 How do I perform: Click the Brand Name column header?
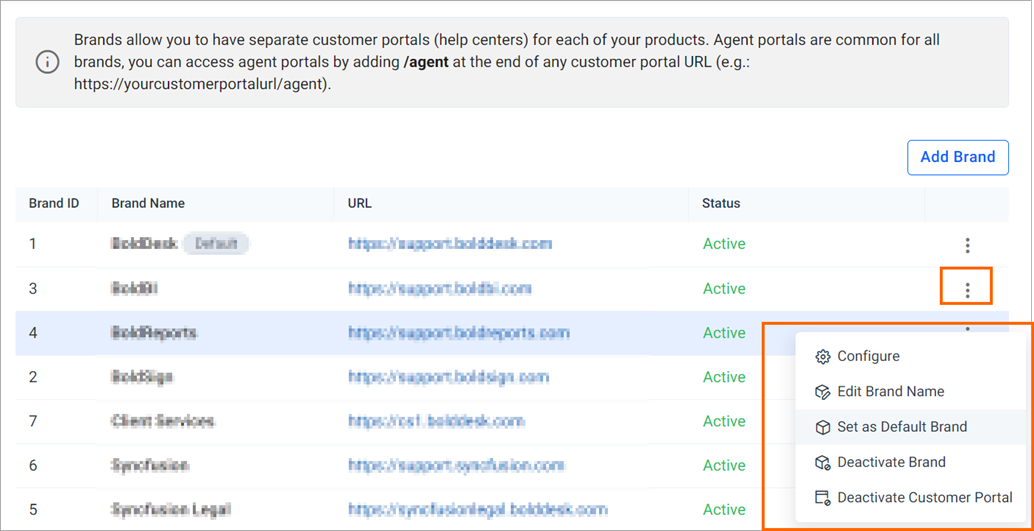(148, 203)
